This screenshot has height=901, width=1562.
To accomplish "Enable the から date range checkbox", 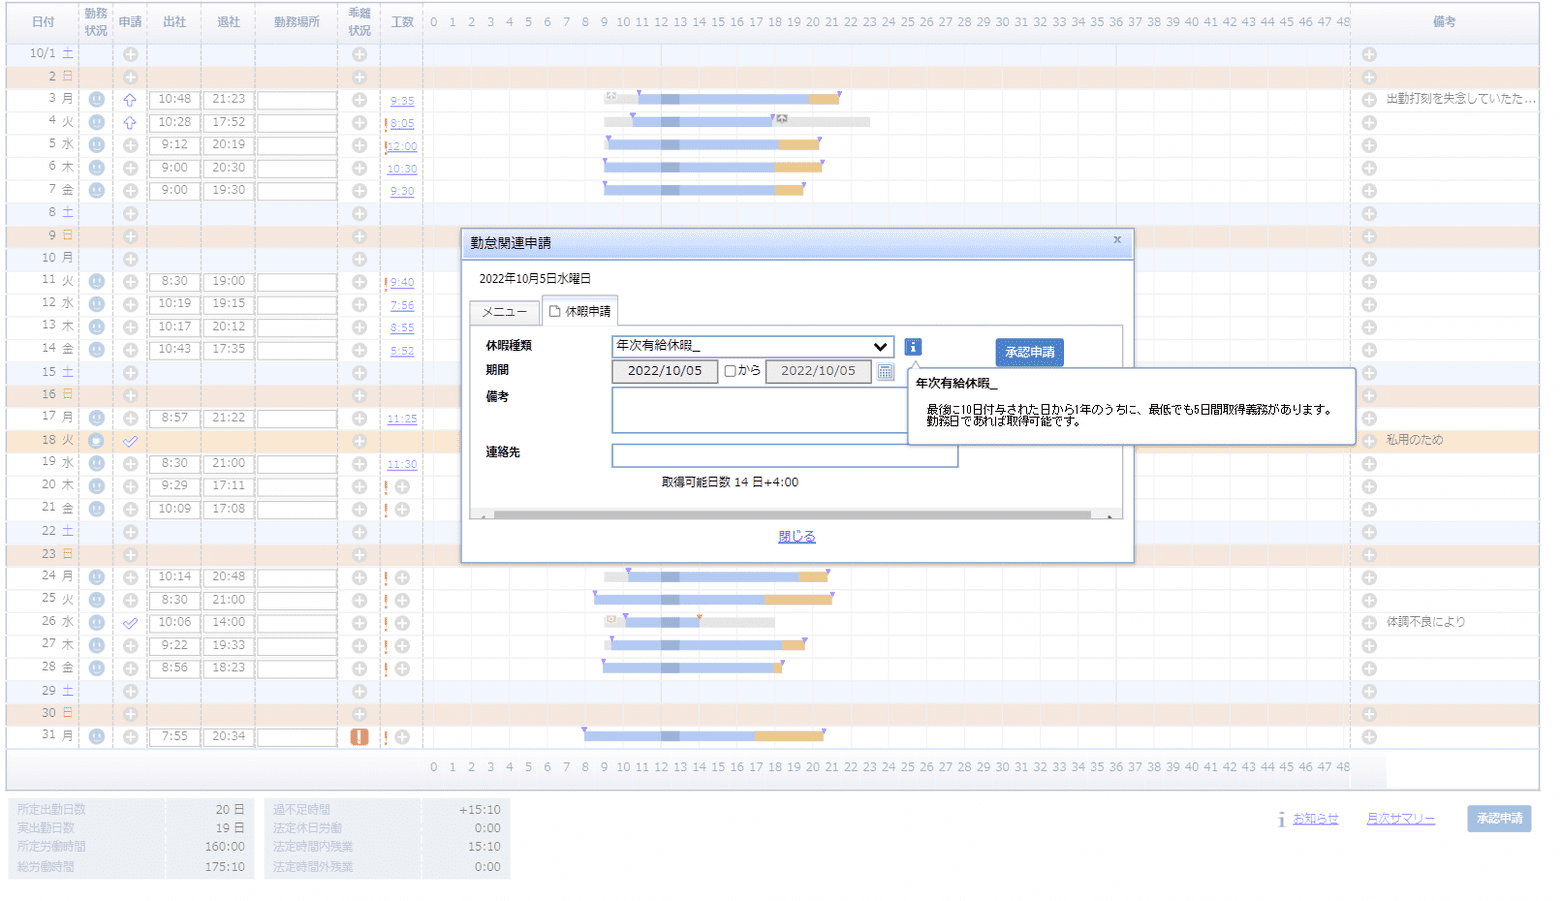I will 730,371.
